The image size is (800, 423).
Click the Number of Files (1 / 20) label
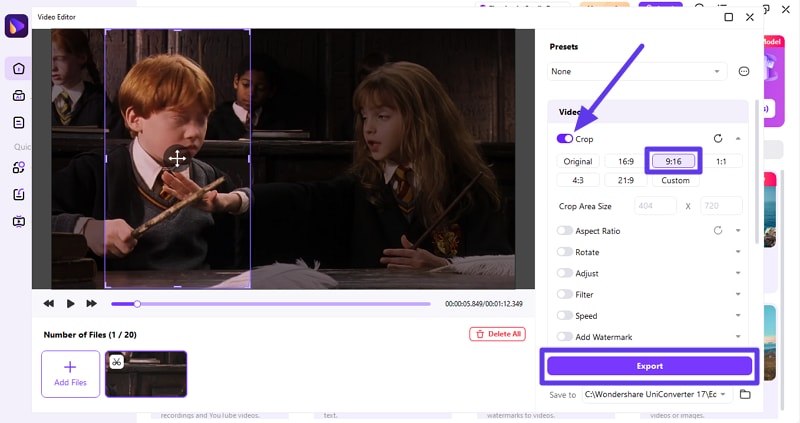tap(90, 335)
